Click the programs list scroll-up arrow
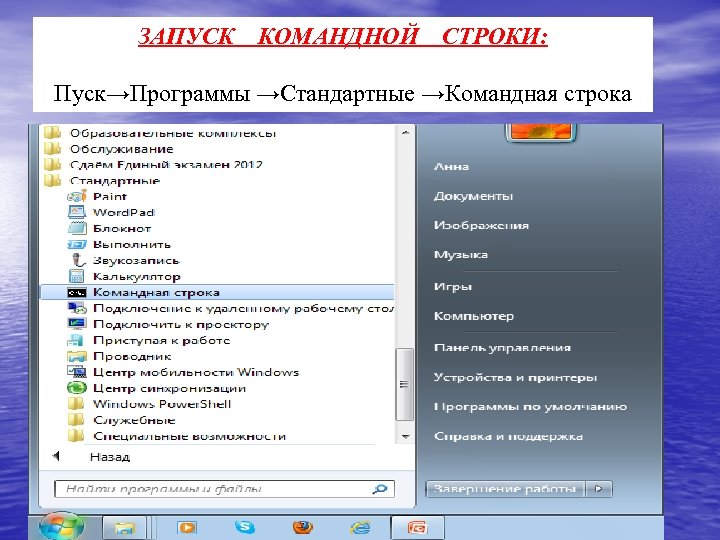This screenshot has height=540, width=720. point(405,132)
